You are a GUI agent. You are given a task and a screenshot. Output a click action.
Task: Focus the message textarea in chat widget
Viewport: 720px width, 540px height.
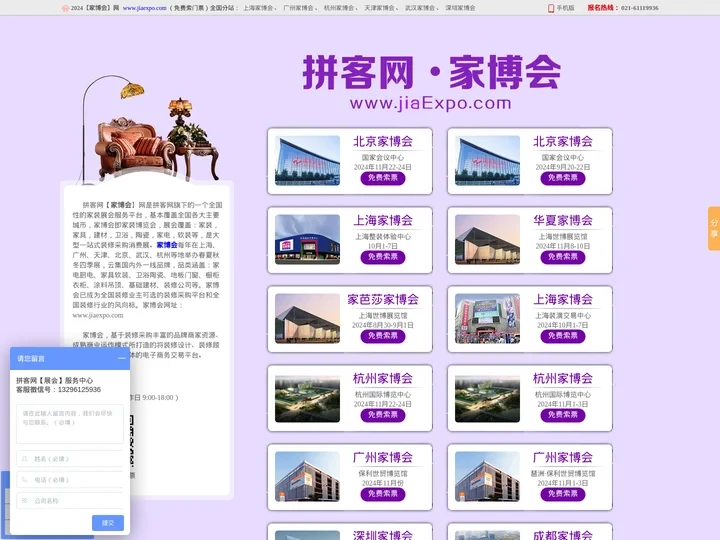coord(70,424)
